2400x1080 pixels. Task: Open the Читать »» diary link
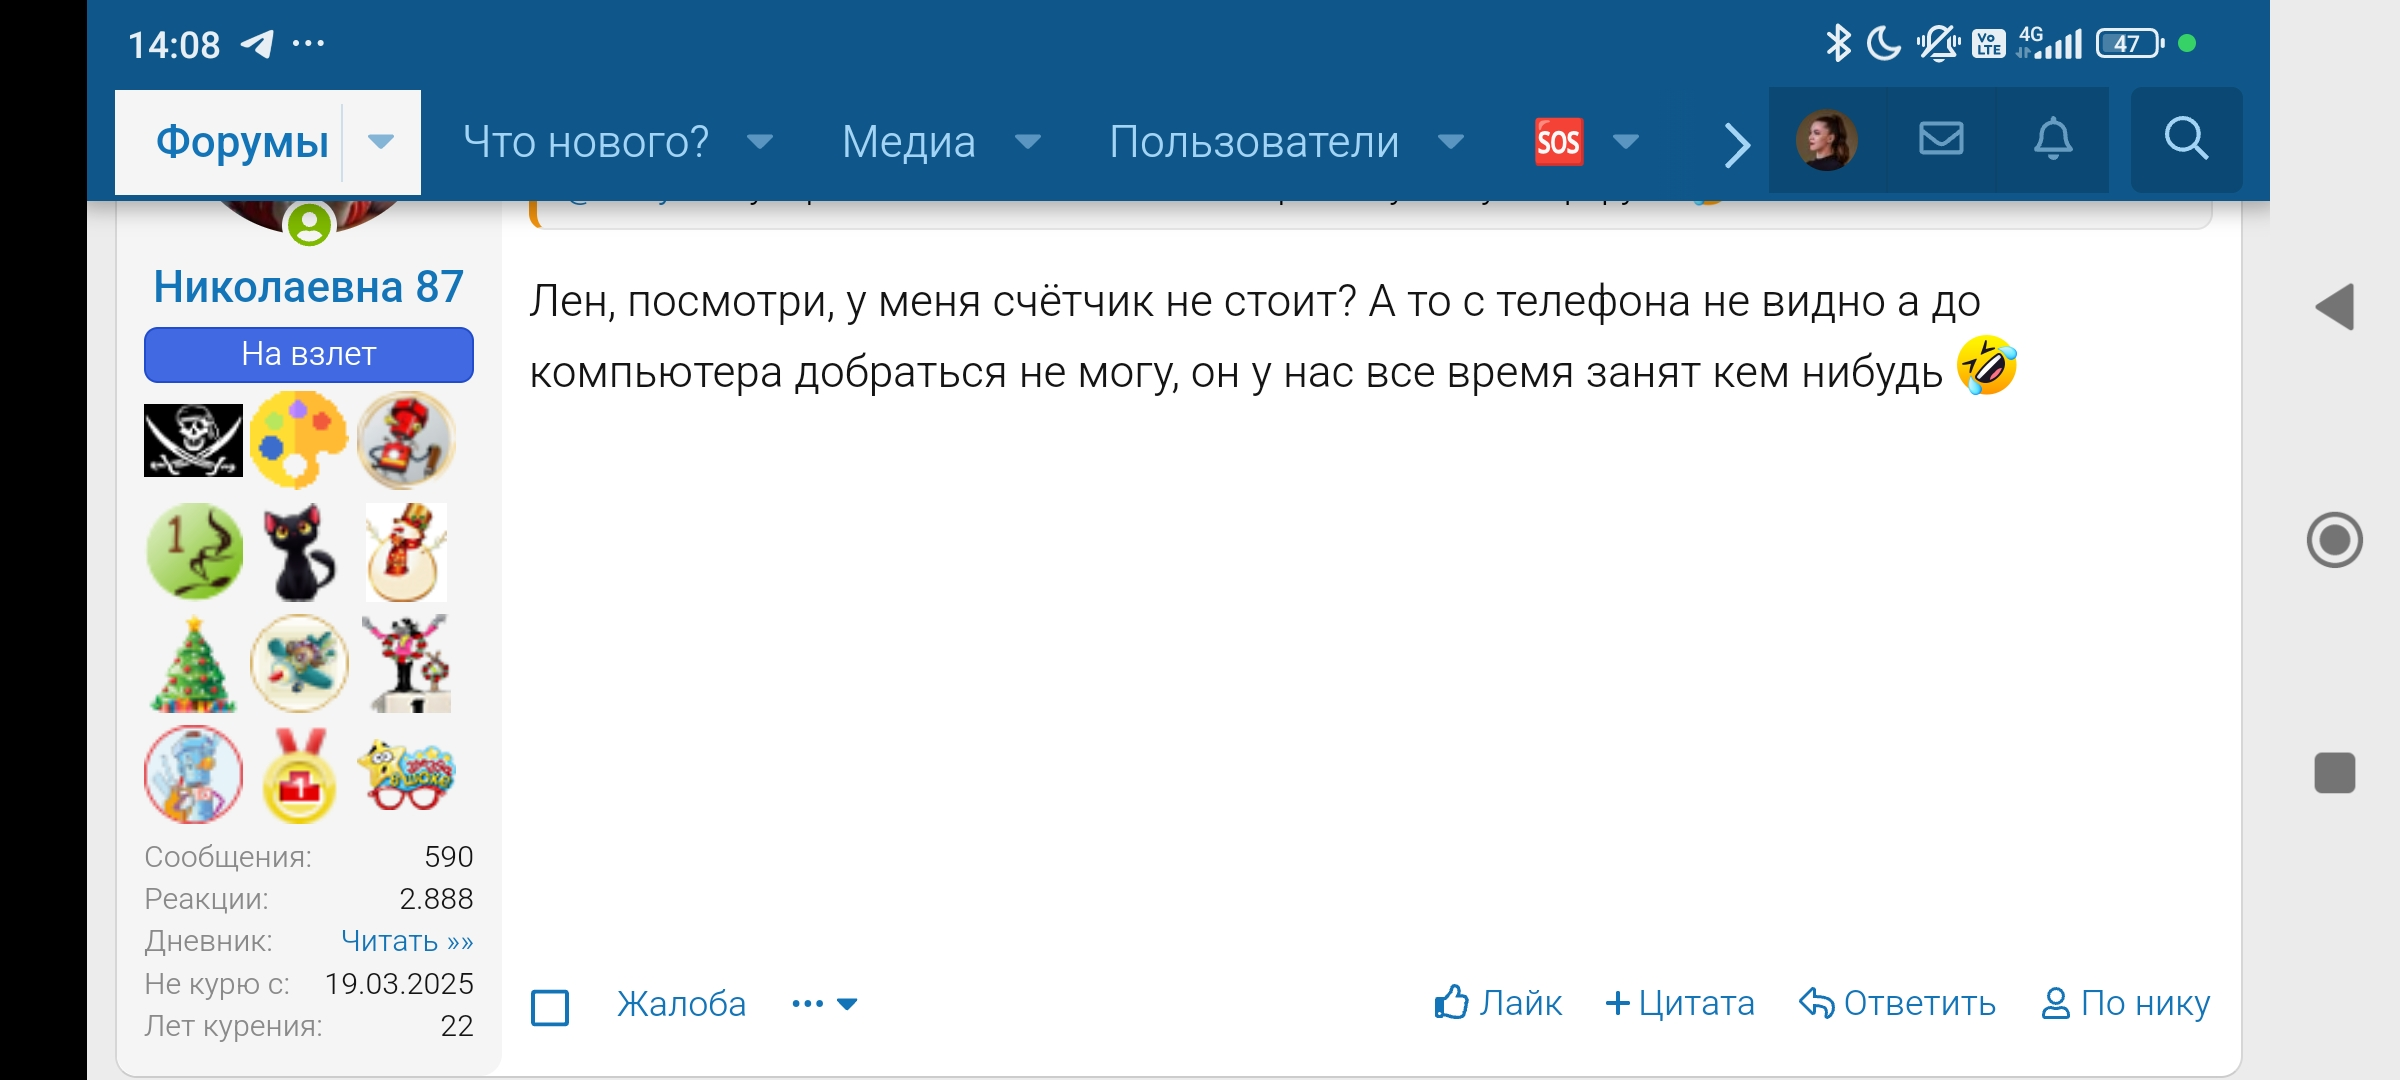(406, 941)
